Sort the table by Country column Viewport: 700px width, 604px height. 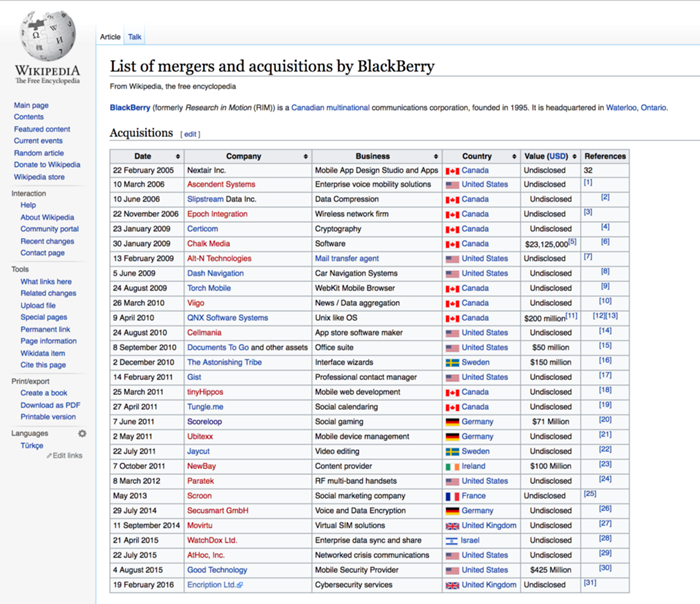click(x=512, y=156)
